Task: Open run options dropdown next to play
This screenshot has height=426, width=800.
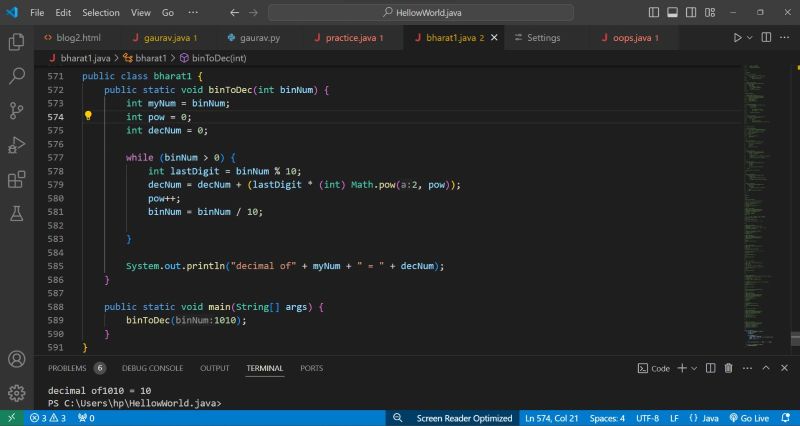Action: (x=749, y=38)
